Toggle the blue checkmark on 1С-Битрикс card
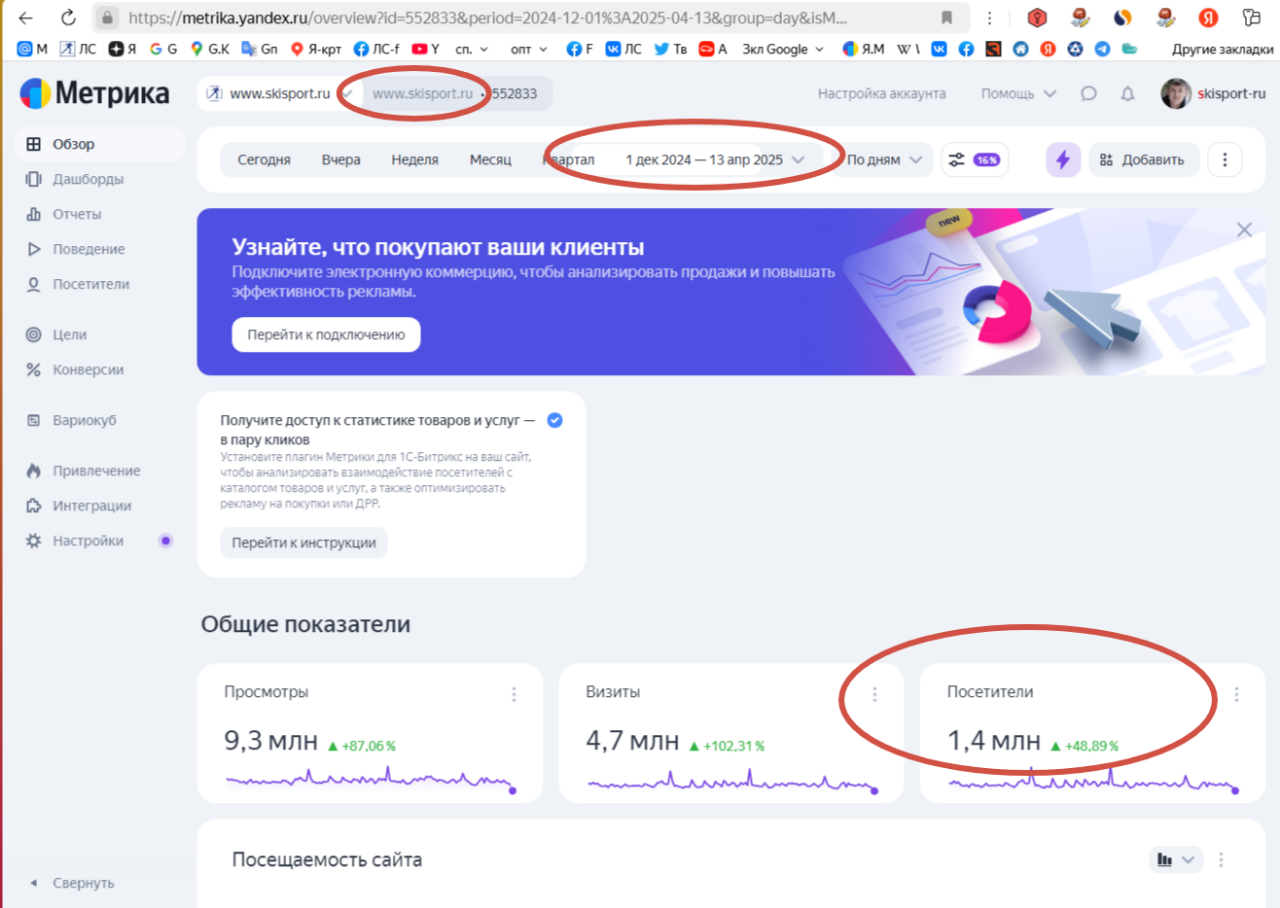 pyautogui.click(x=555, y=420)
